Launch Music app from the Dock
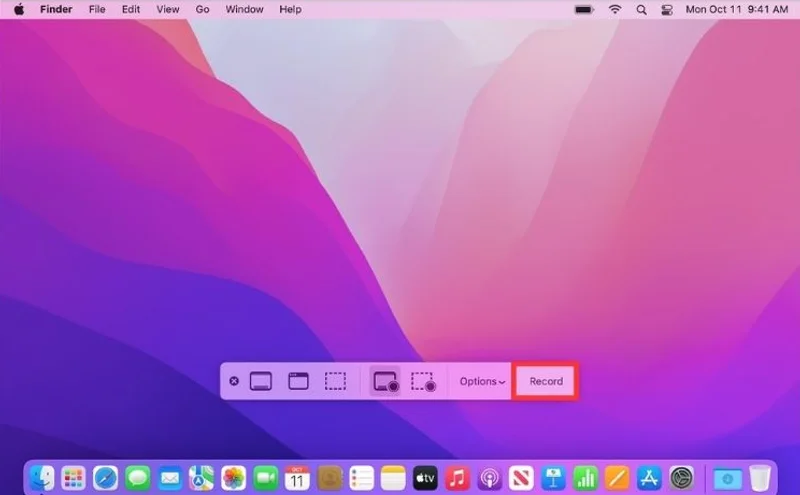 point(458,478)
